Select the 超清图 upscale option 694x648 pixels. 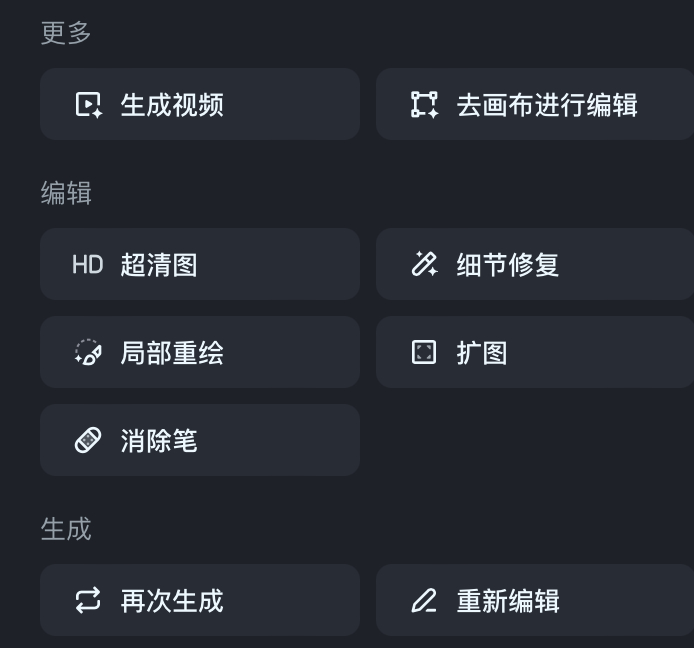159,265
